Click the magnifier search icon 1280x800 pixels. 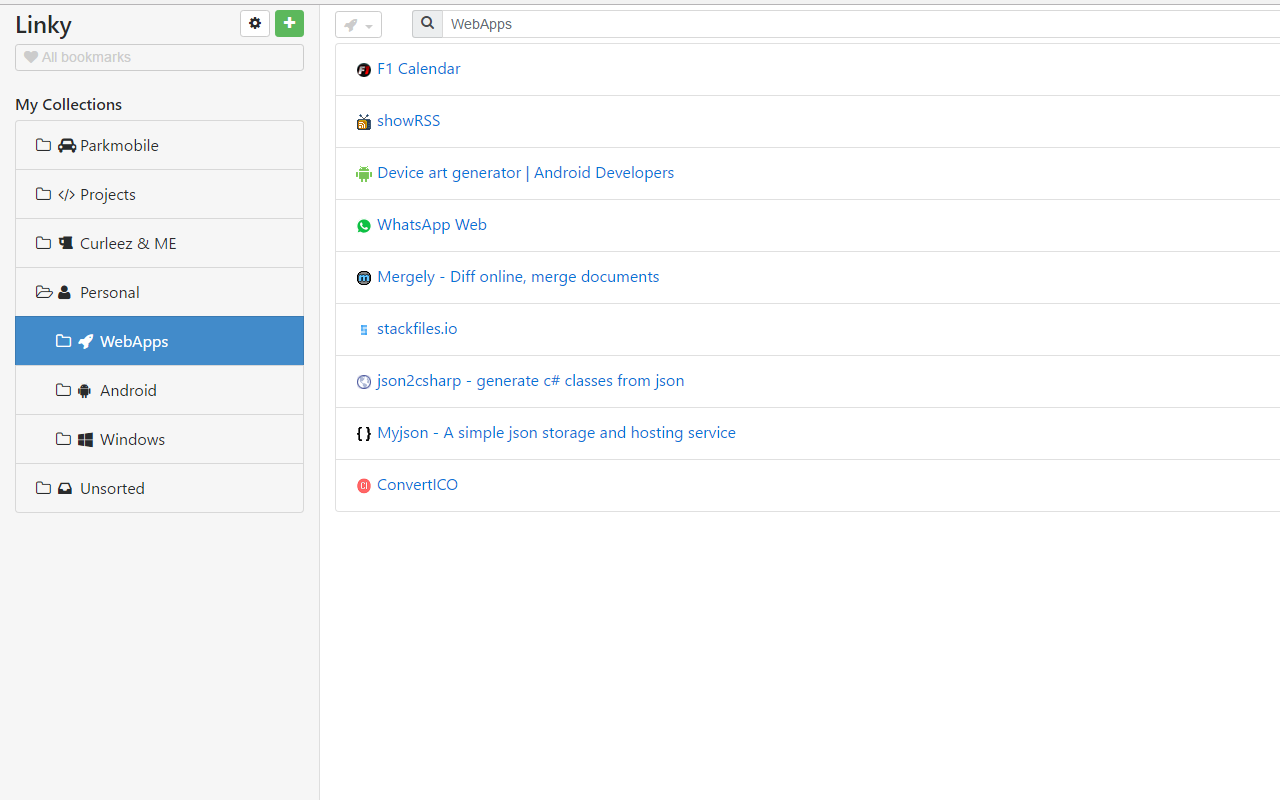click(427, 23)
